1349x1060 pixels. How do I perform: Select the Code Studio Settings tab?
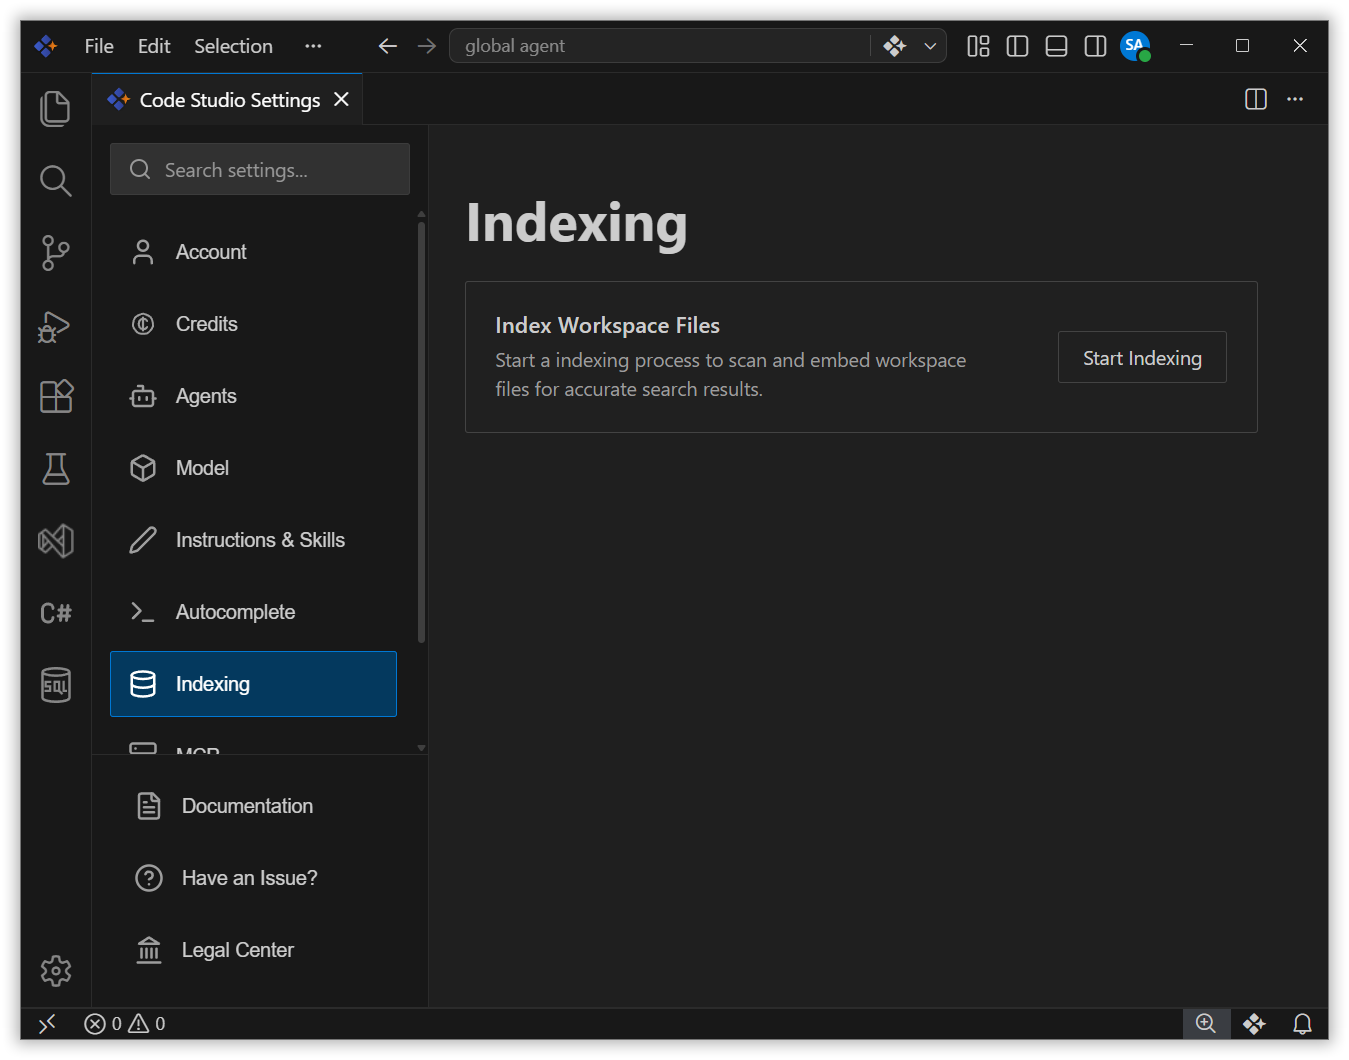[227, 99]
